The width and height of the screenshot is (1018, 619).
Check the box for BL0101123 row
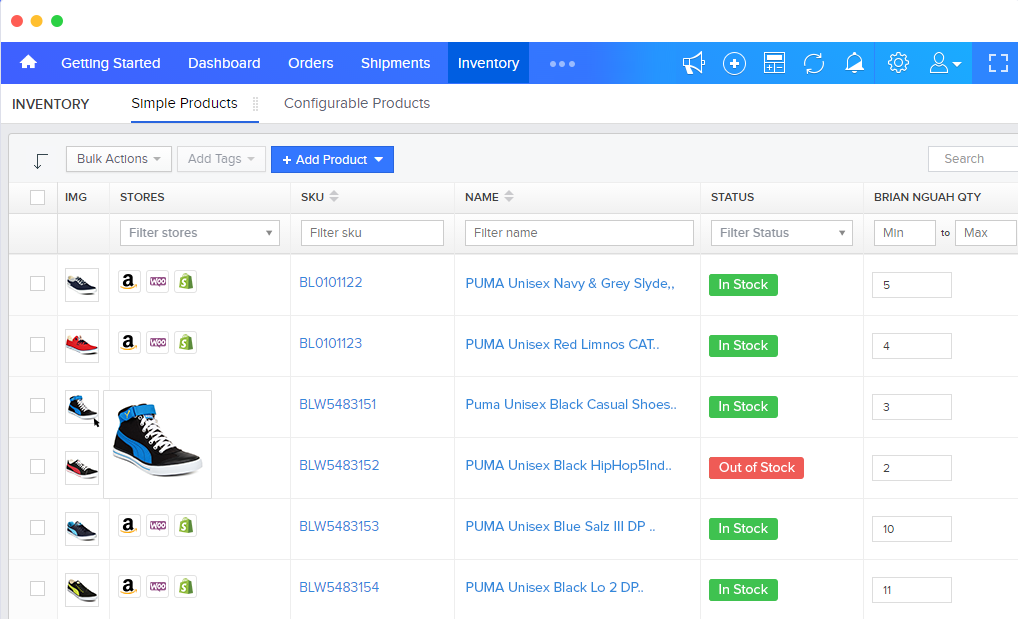38,344
